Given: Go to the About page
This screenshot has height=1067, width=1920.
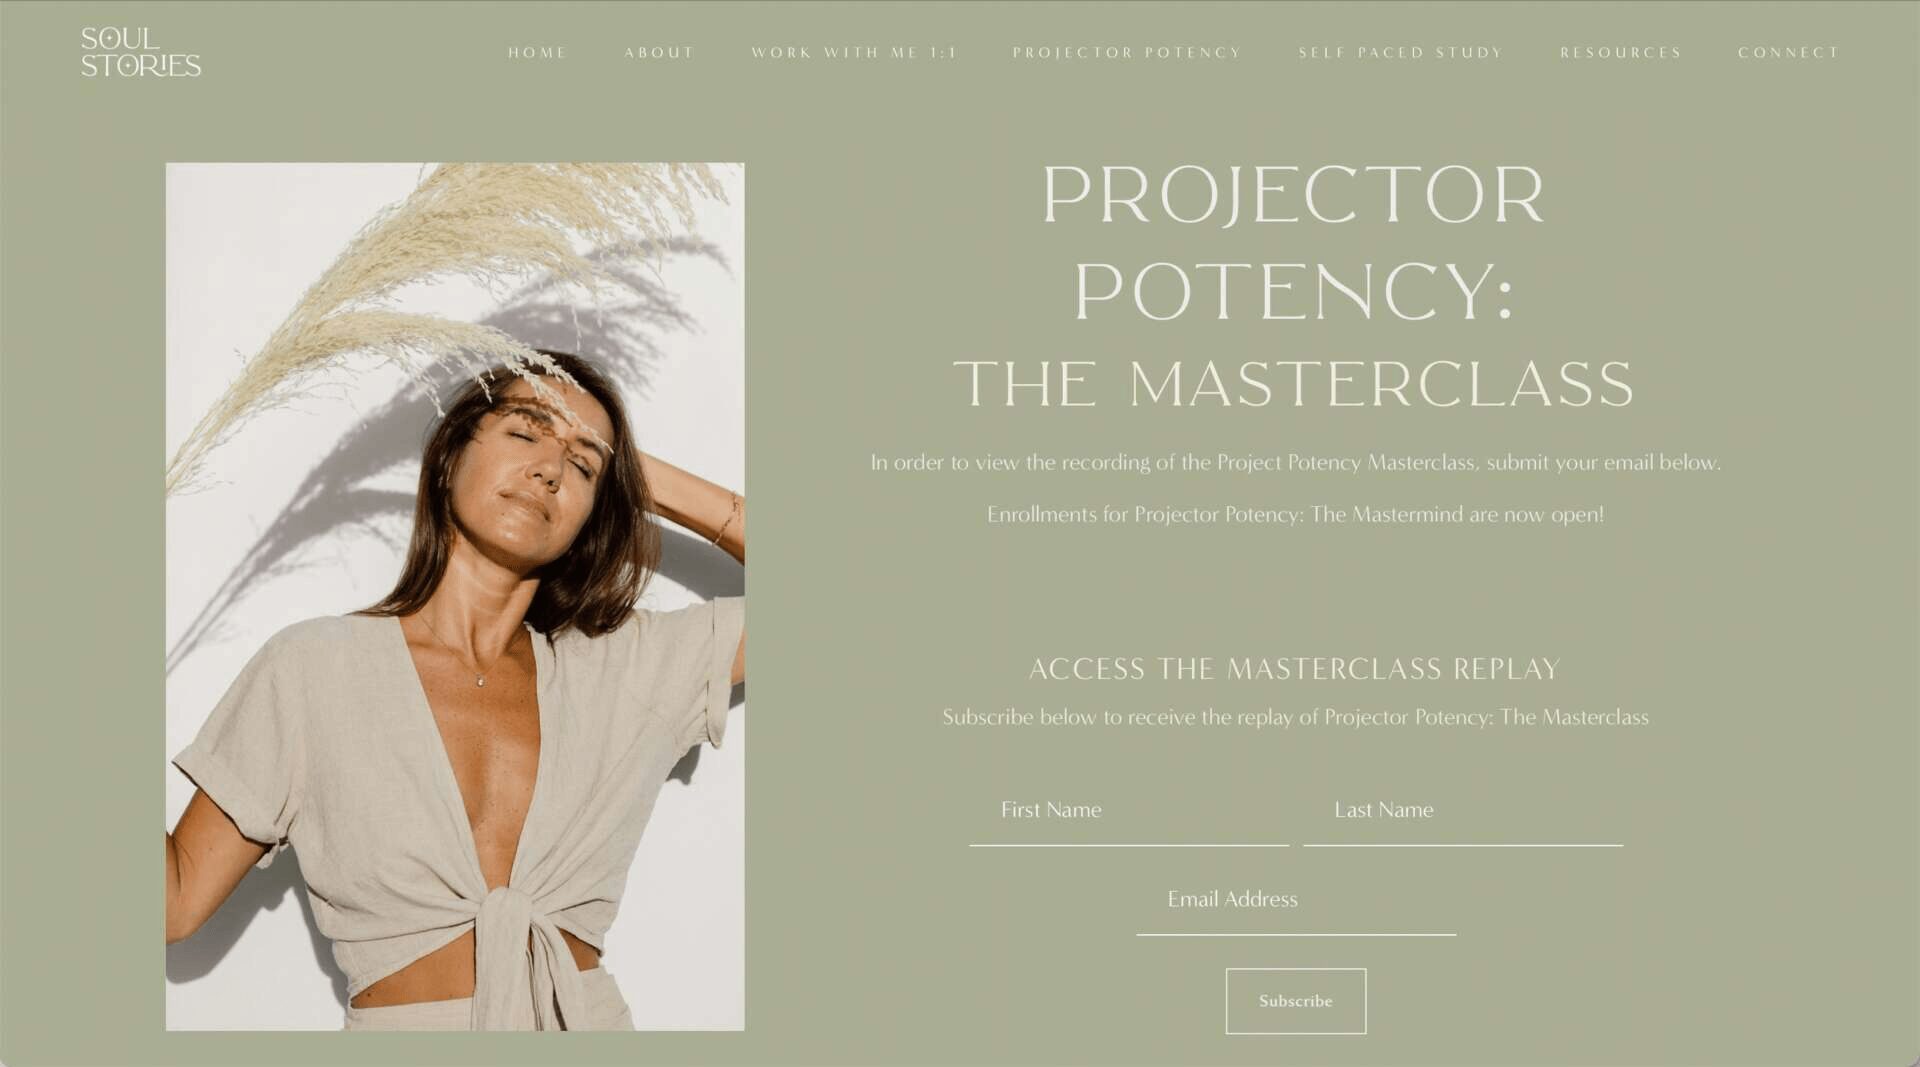Looking at the screenshot, I should [659, 52].
